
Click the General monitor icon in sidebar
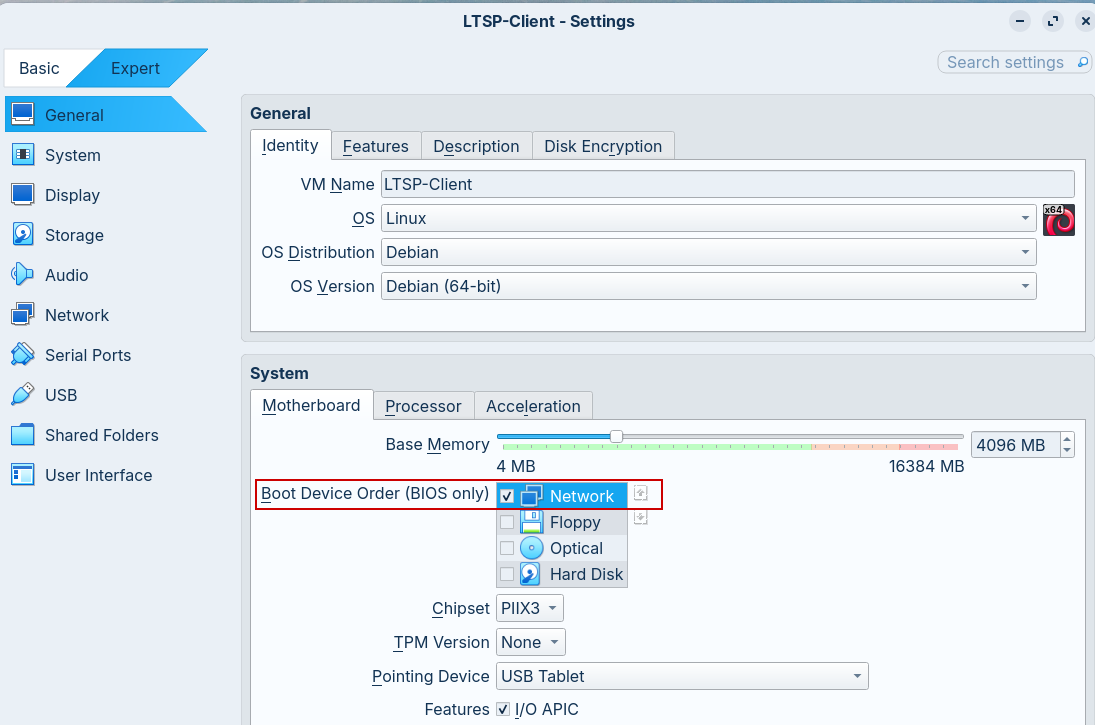(x=23, y=115)
